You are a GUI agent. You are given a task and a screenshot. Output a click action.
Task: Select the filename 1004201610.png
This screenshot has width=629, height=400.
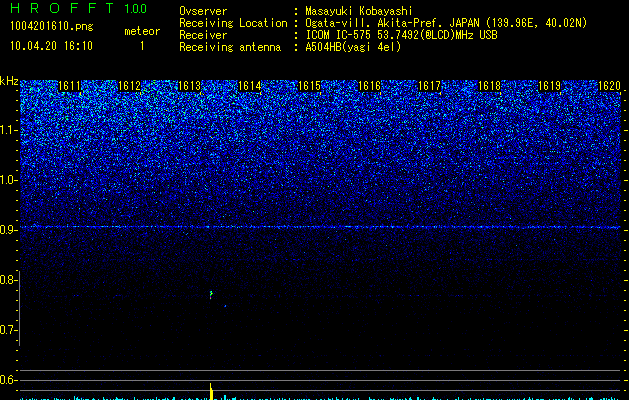52,26
